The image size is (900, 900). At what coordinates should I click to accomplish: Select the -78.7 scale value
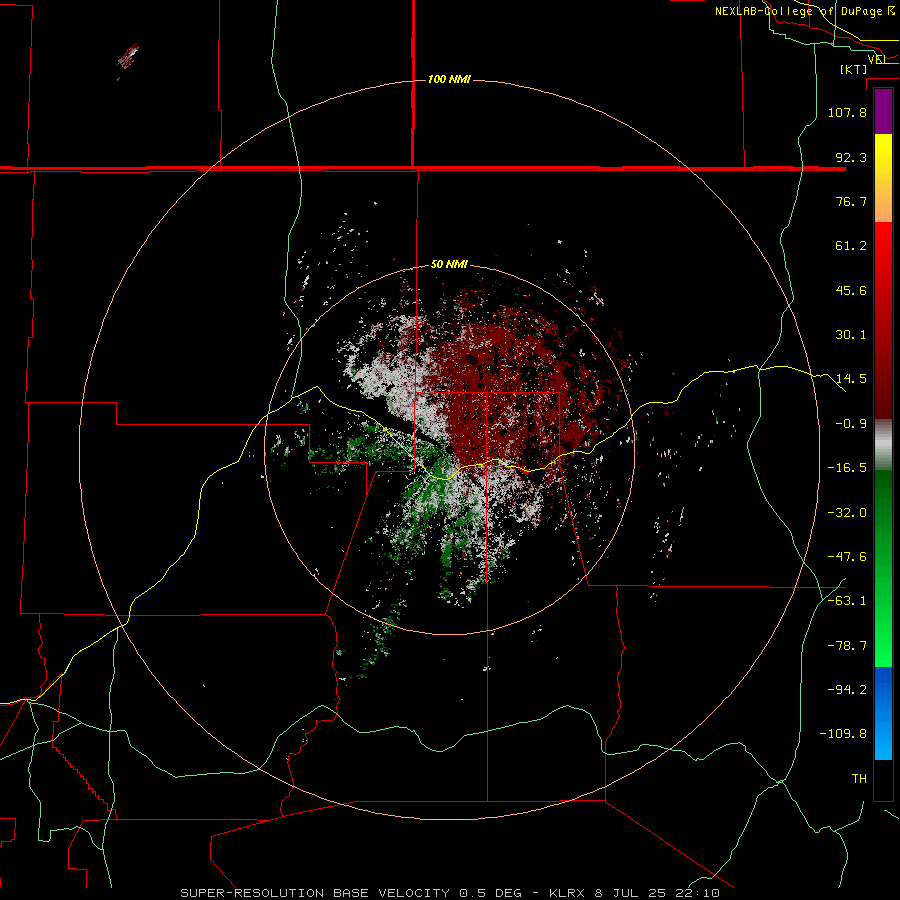847,646
